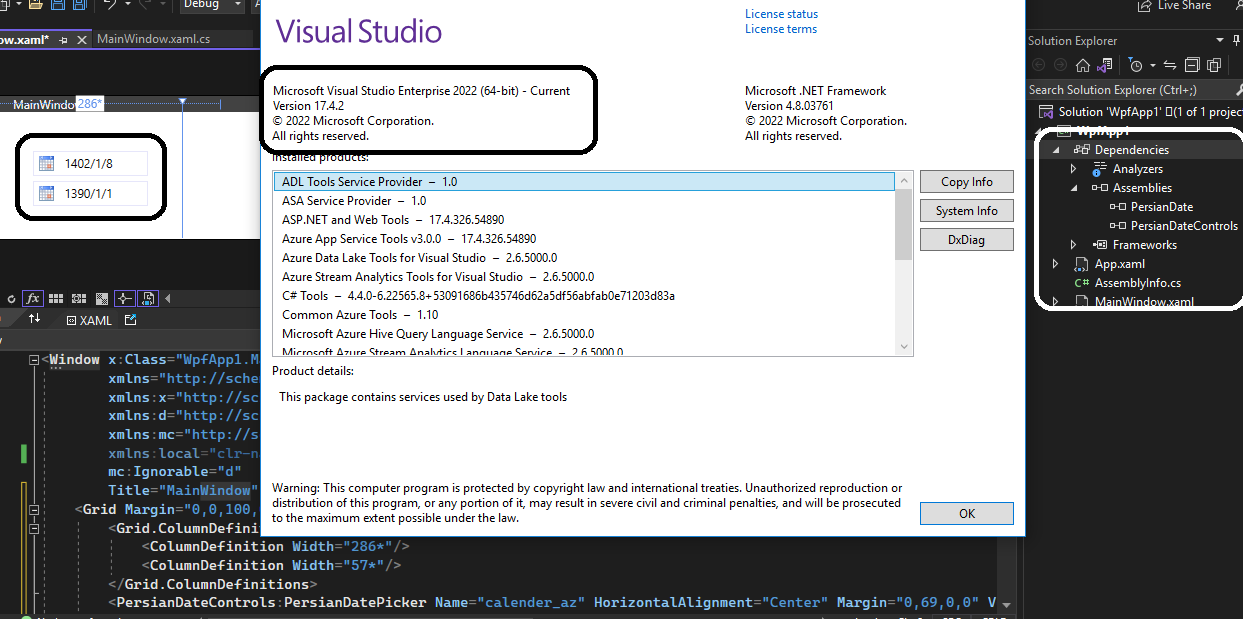Image resolution: width=1243 pixels, height=619 pixels.
Task: Collapse the Window element in XAML editor
Action: click(x=33, y=360)
